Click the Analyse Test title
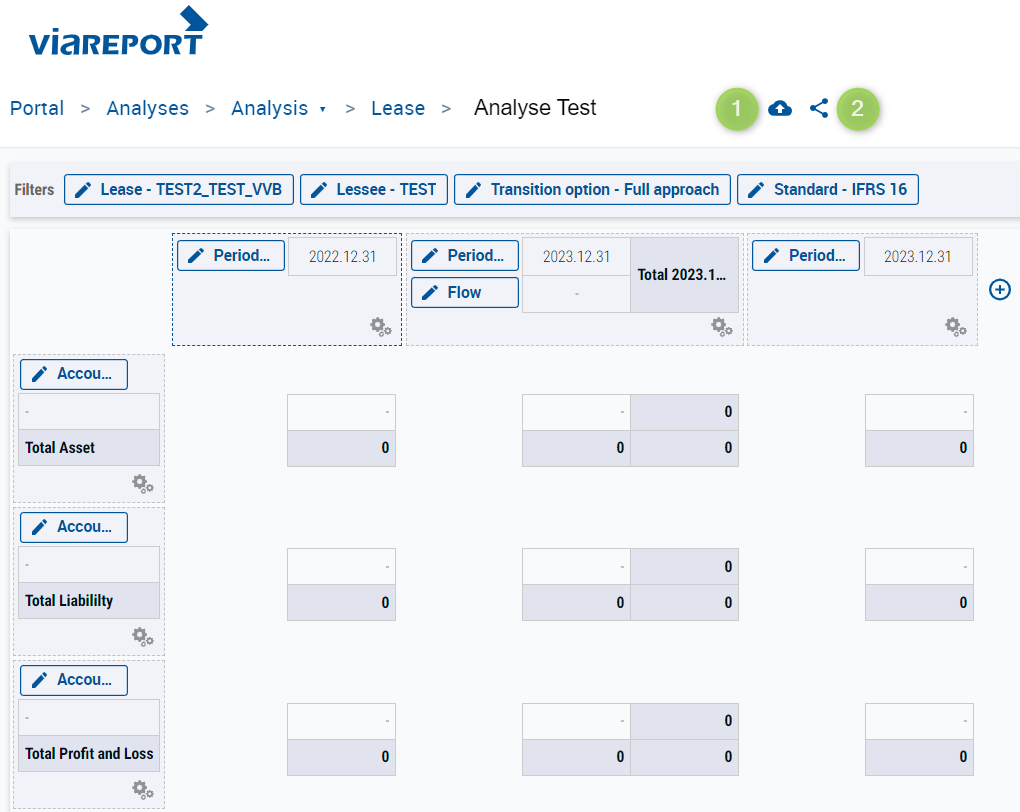Screen dimensions: 1020x812 pyautogui.click(x=535, y=107)
